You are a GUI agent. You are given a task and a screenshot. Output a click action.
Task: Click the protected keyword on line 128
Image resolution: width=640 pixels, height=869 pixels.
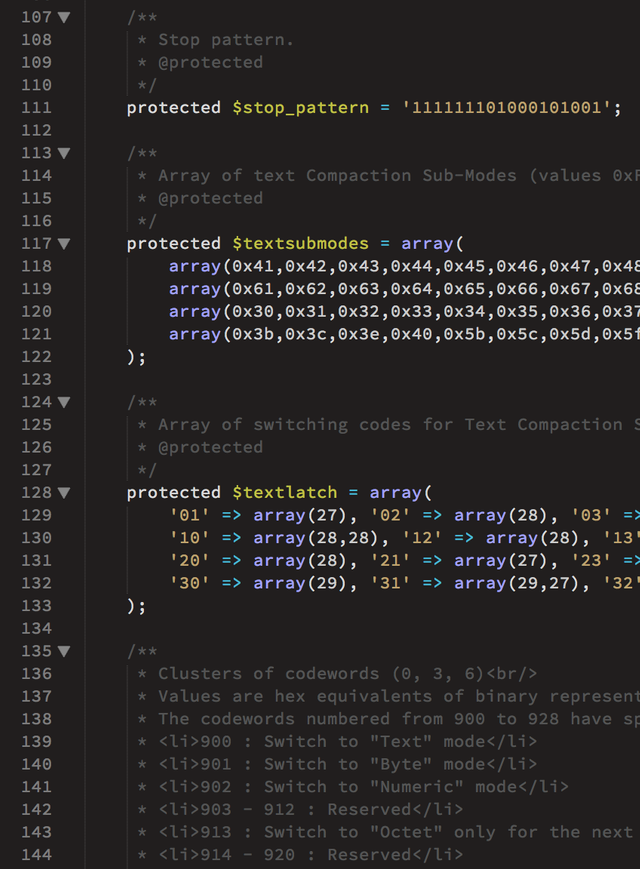[x=173, y=492]
